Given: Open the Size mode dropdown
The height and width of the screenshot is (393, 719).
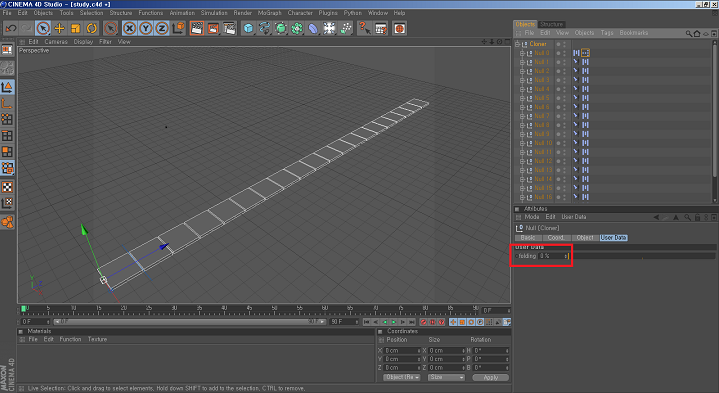Looking at the screenshot, I should click(x=447, y=377).
